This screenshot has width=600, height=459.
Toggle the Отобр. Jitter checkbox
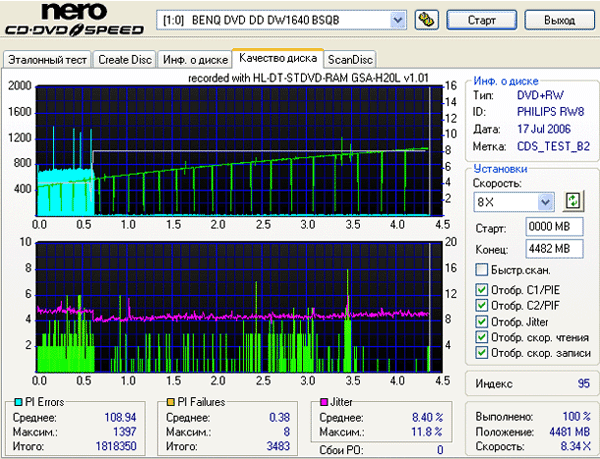(x=482, y=322)
